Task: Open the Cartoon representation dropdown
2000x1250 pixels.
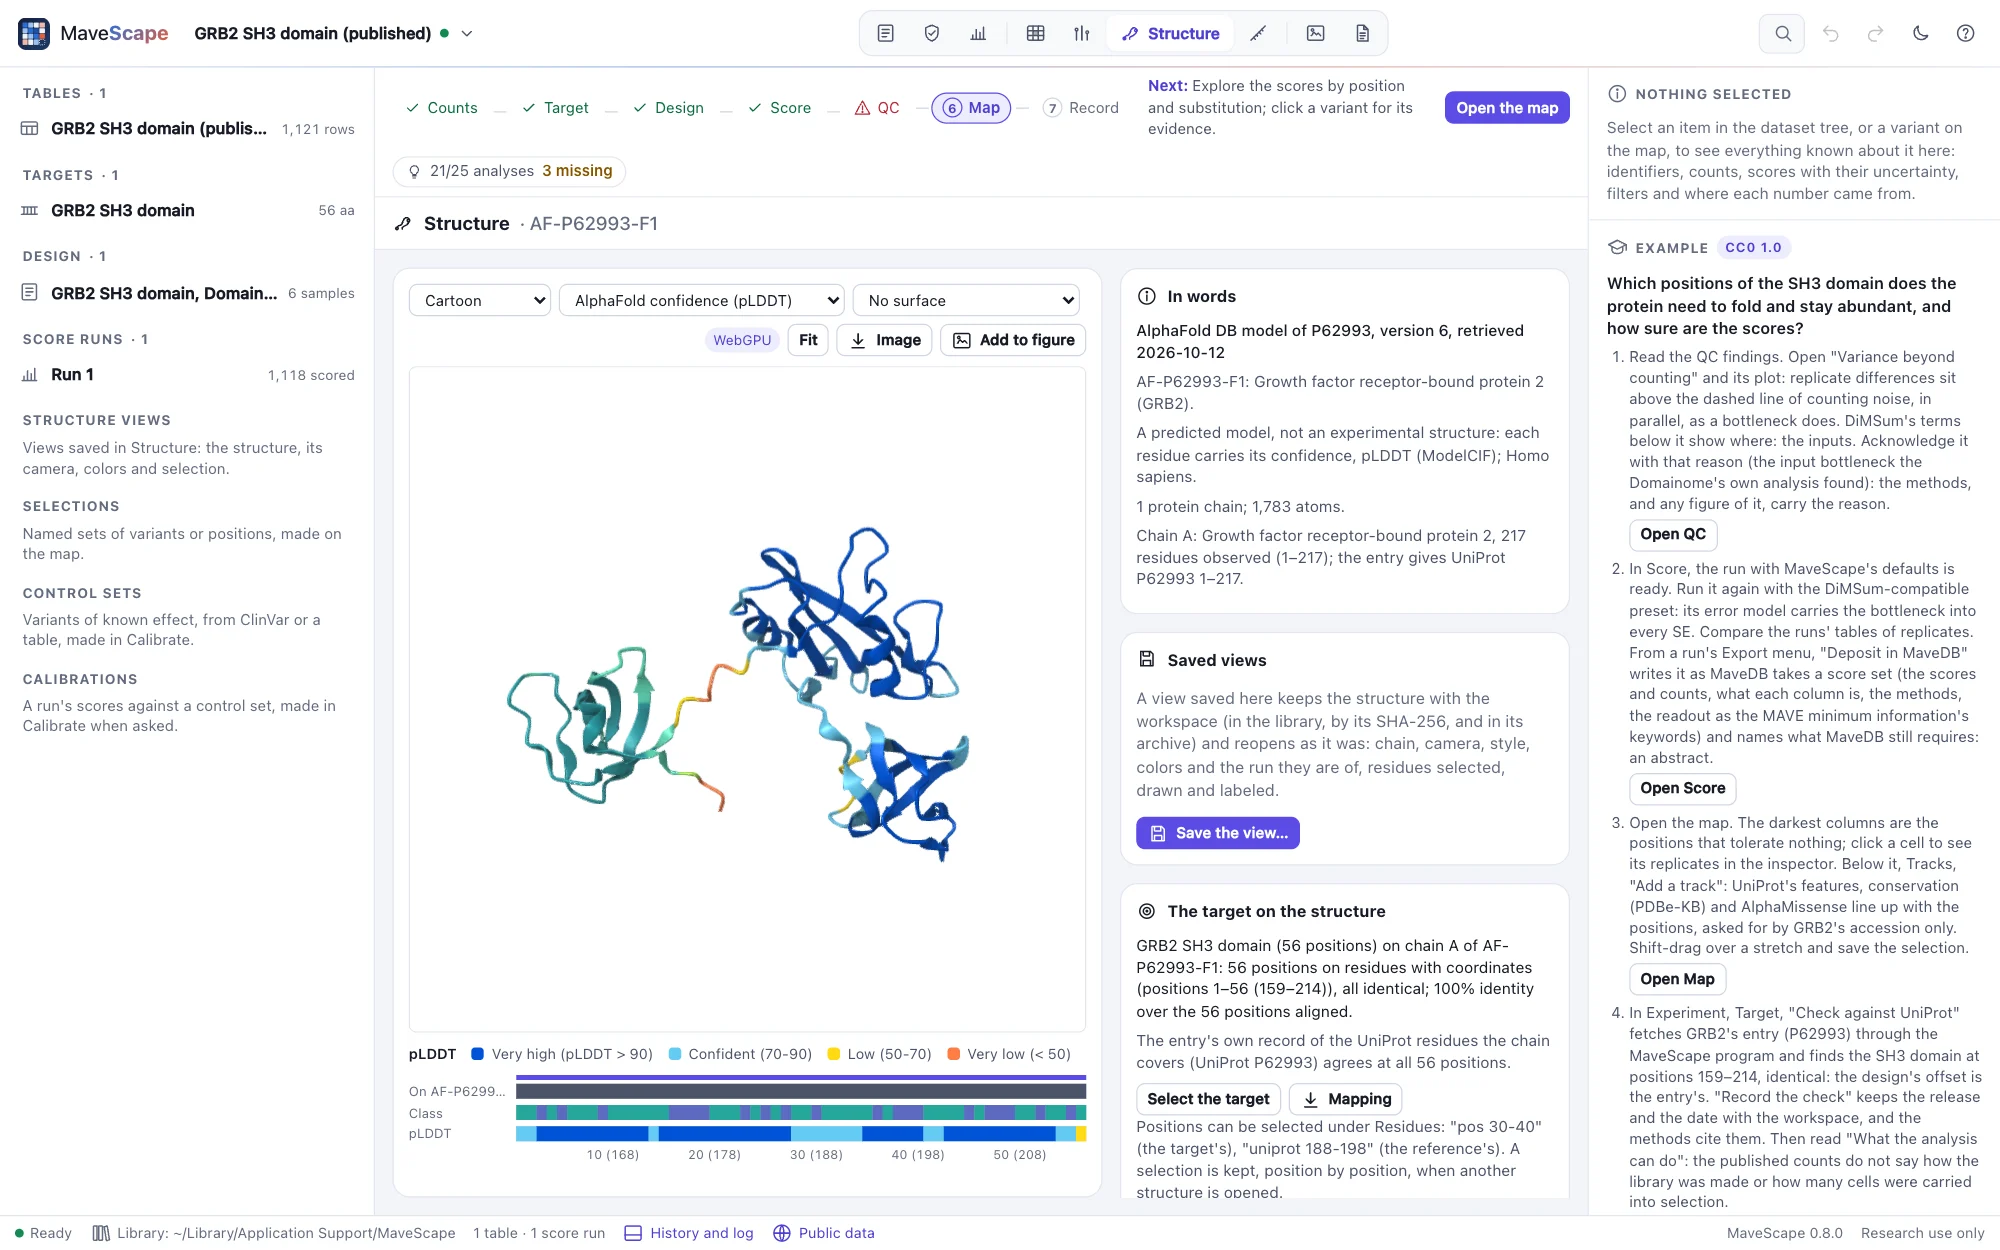Action: (x=480, y=300)
